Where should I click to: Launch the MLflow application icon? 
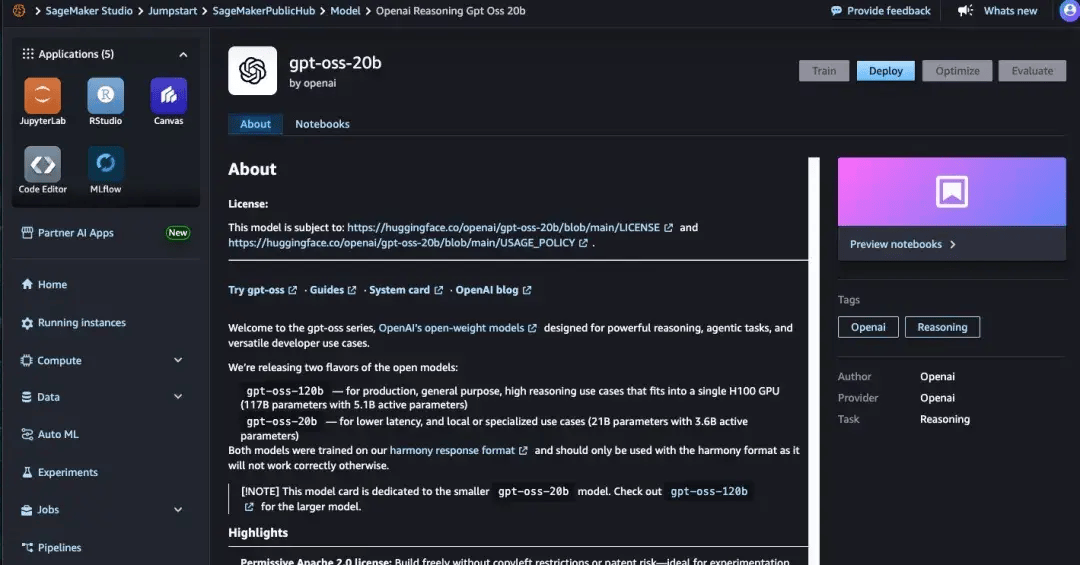(x=105, y=165)
